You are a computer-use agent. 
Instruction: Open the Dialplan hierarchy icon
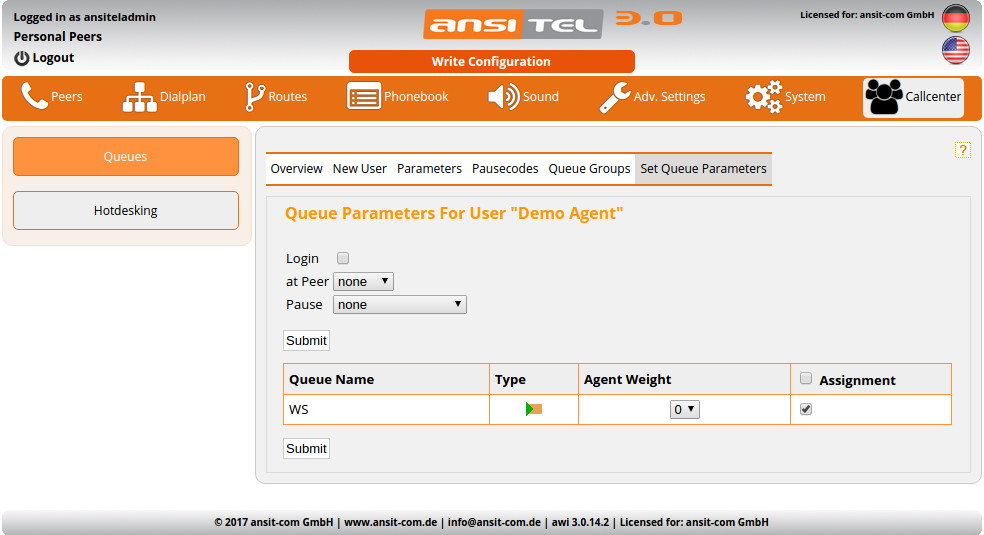(139, 97)
